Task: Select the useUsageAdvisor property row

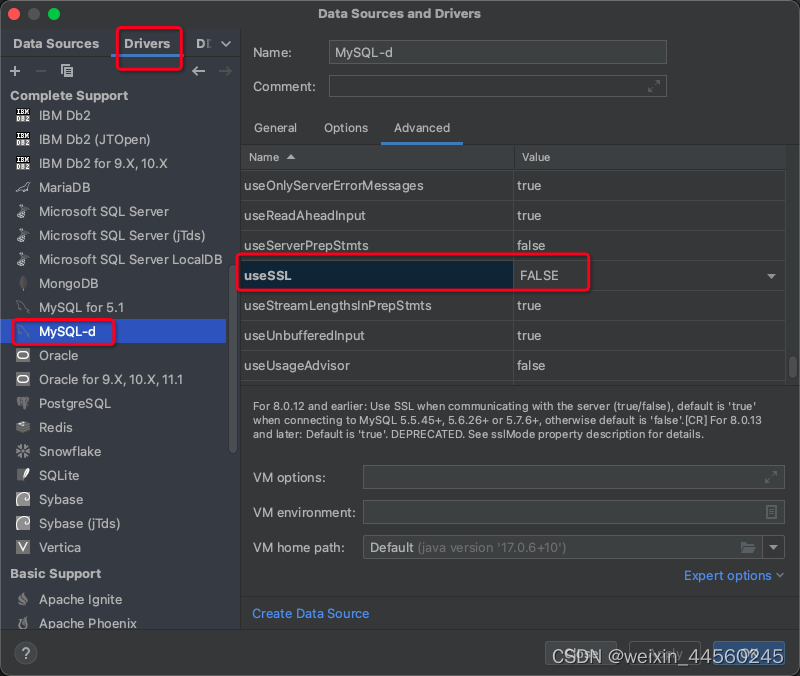Action: coord(513,365)
